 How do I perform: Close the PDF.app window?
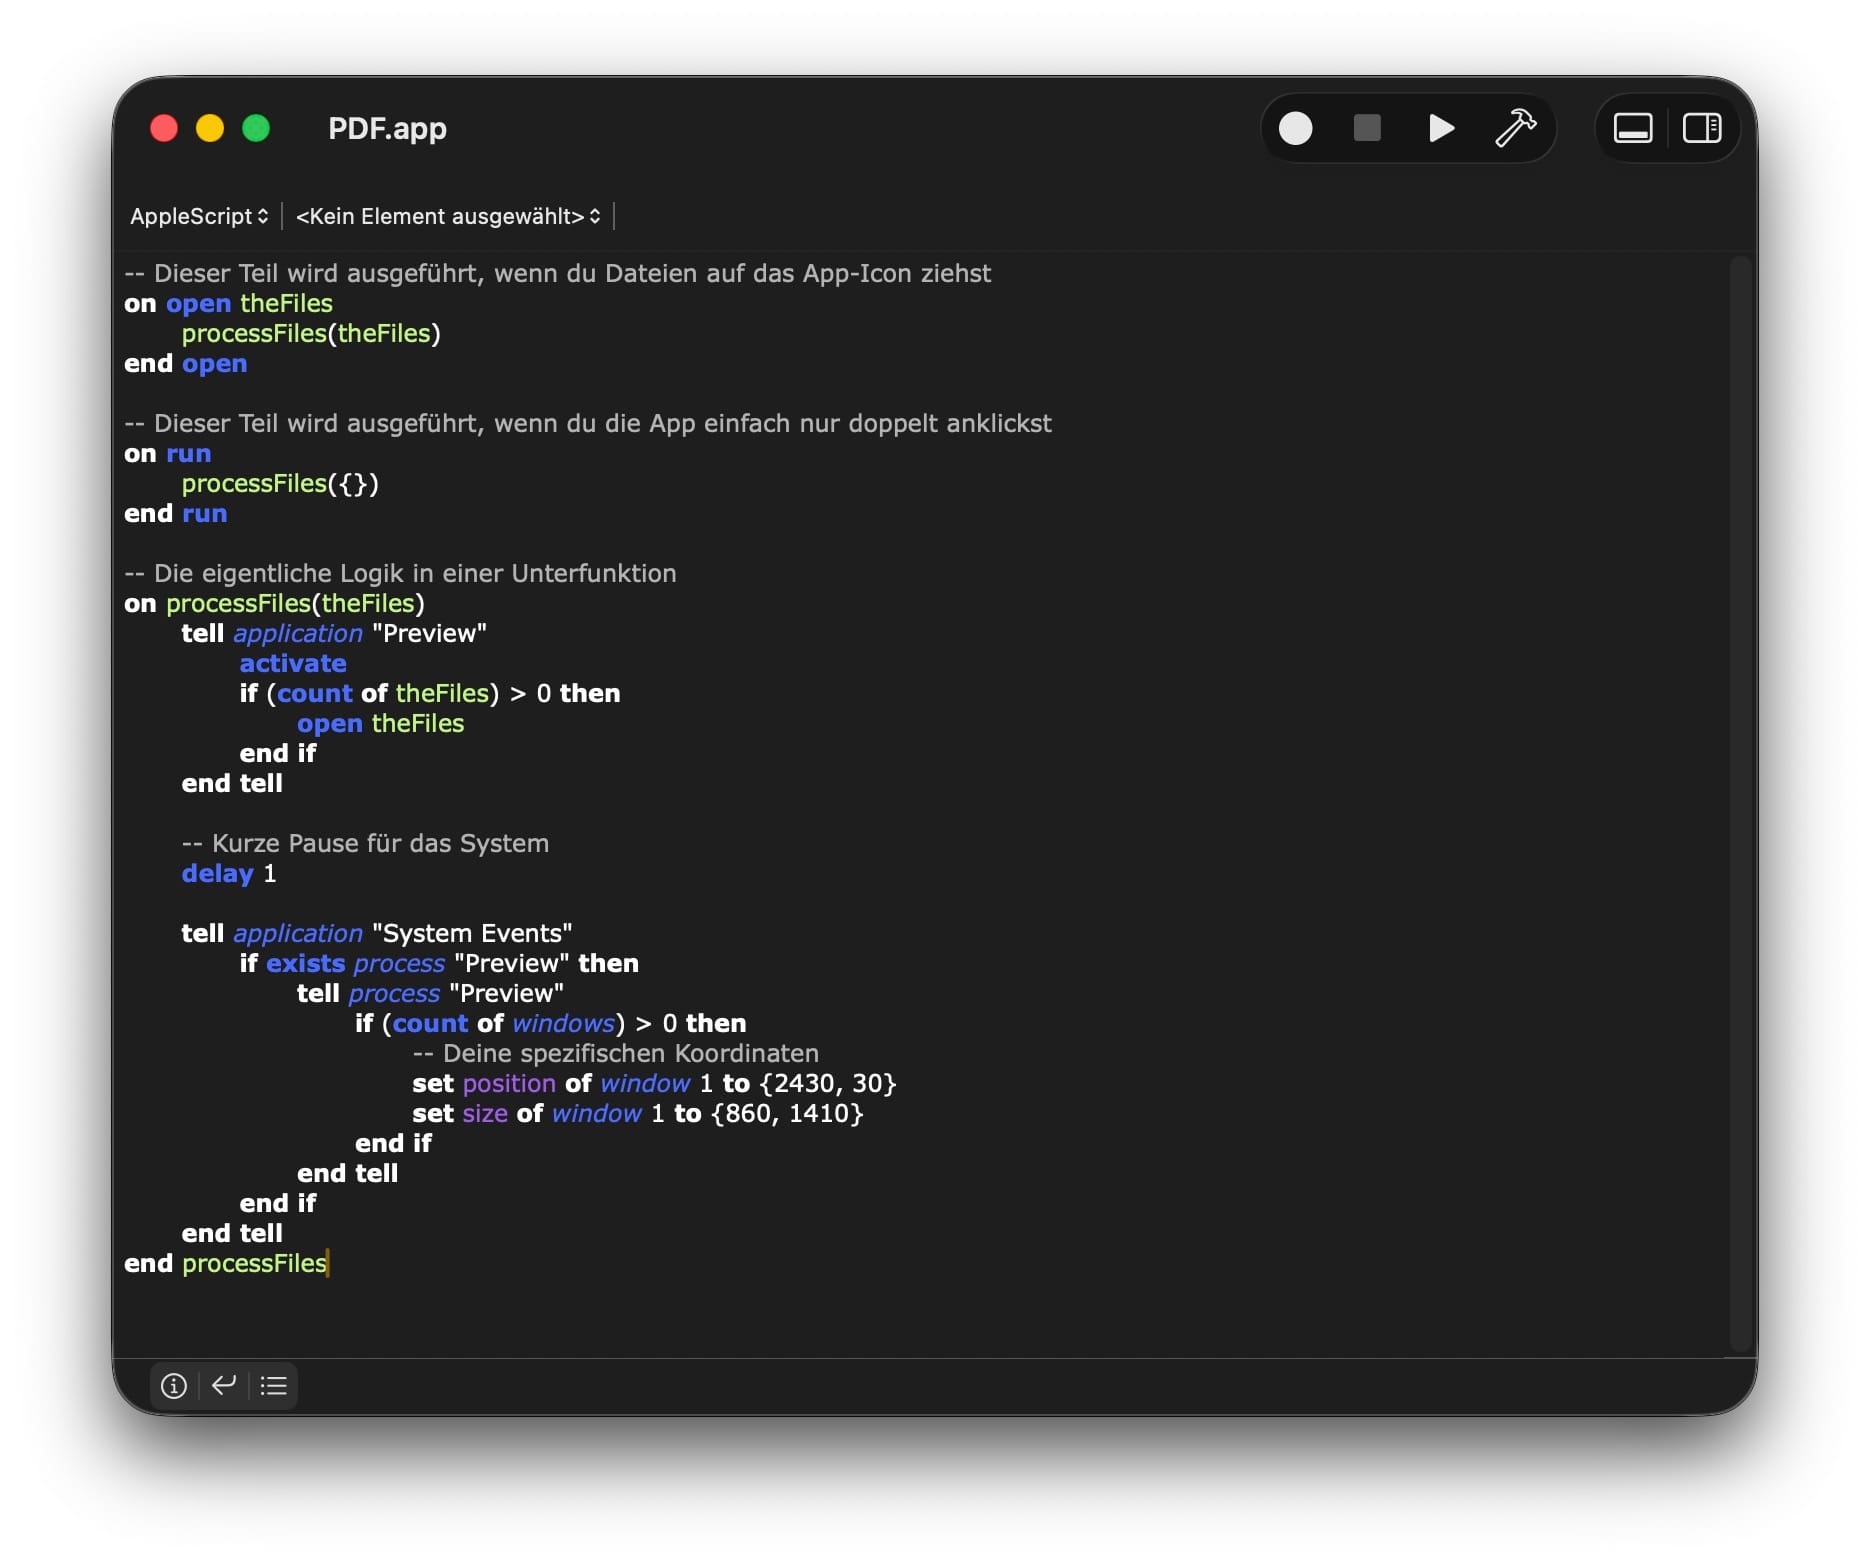click(164, 128)
